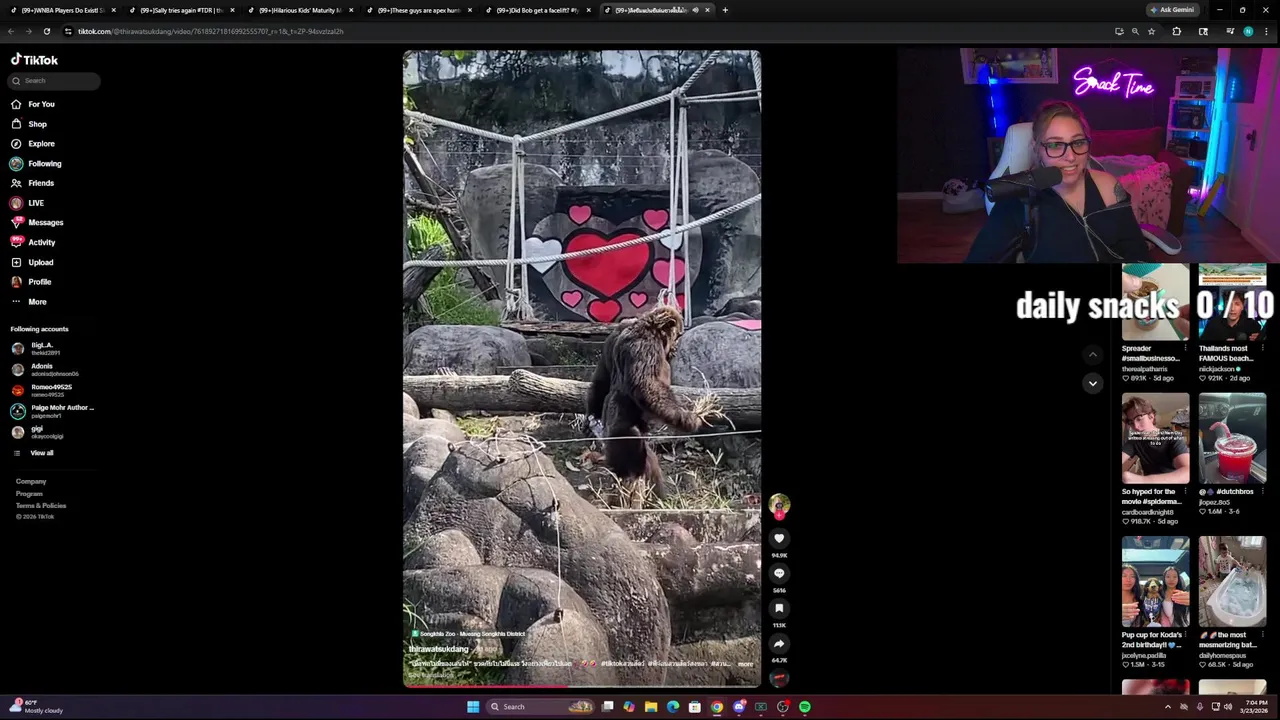Open Messages in the sidebar

pyautogui.click(x=37, y=222)
